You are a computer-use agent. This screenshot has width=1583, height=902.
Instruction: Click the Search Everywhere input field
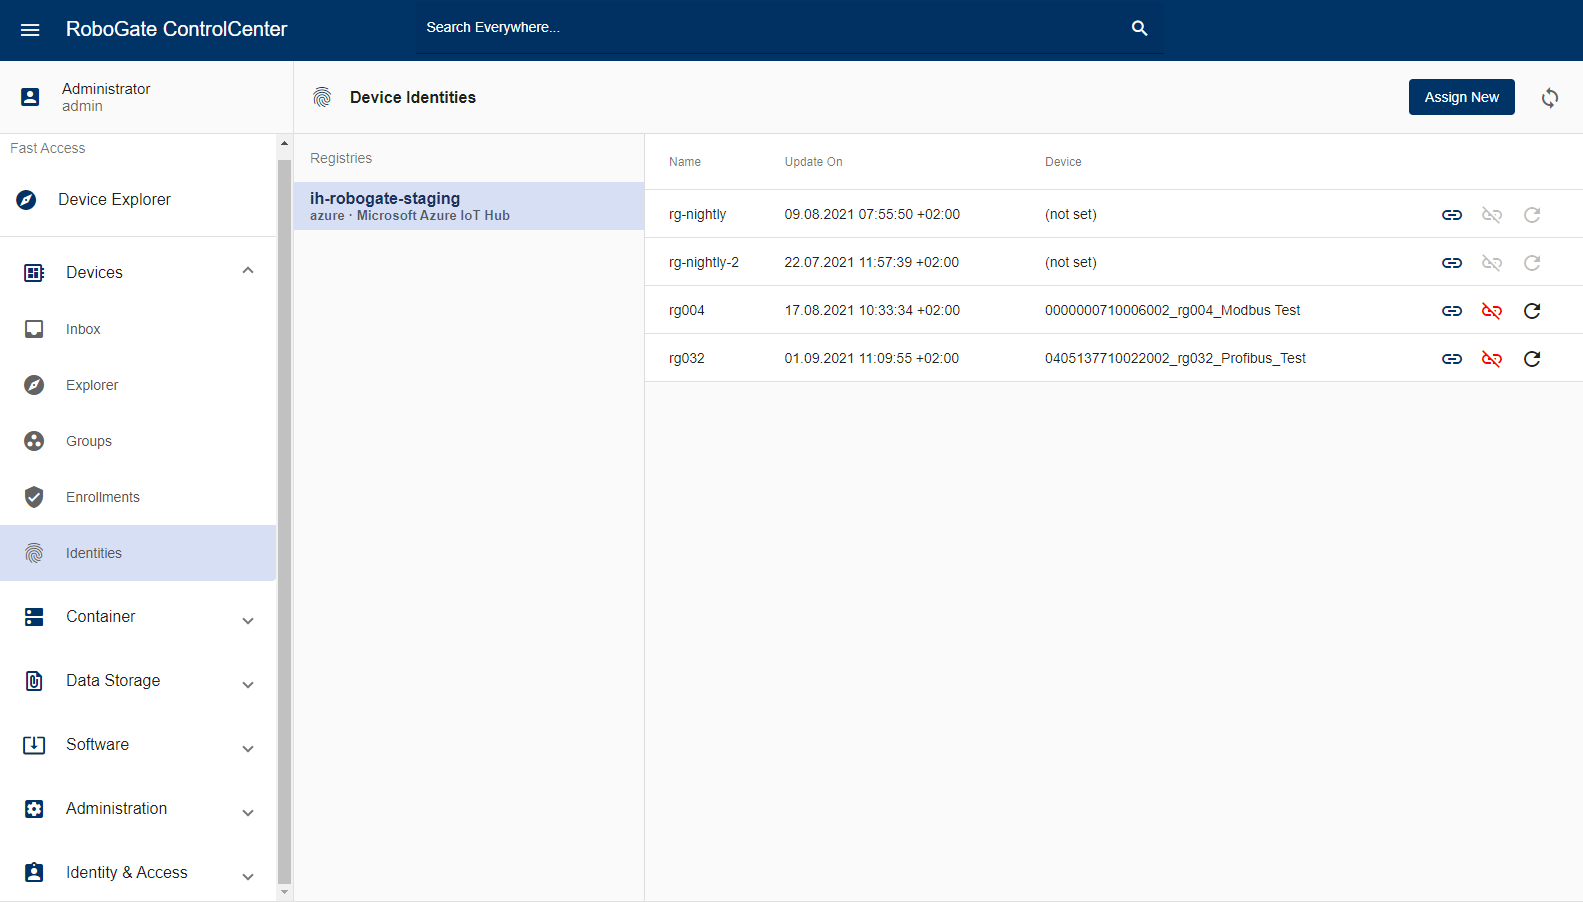[x=770, y=28]
